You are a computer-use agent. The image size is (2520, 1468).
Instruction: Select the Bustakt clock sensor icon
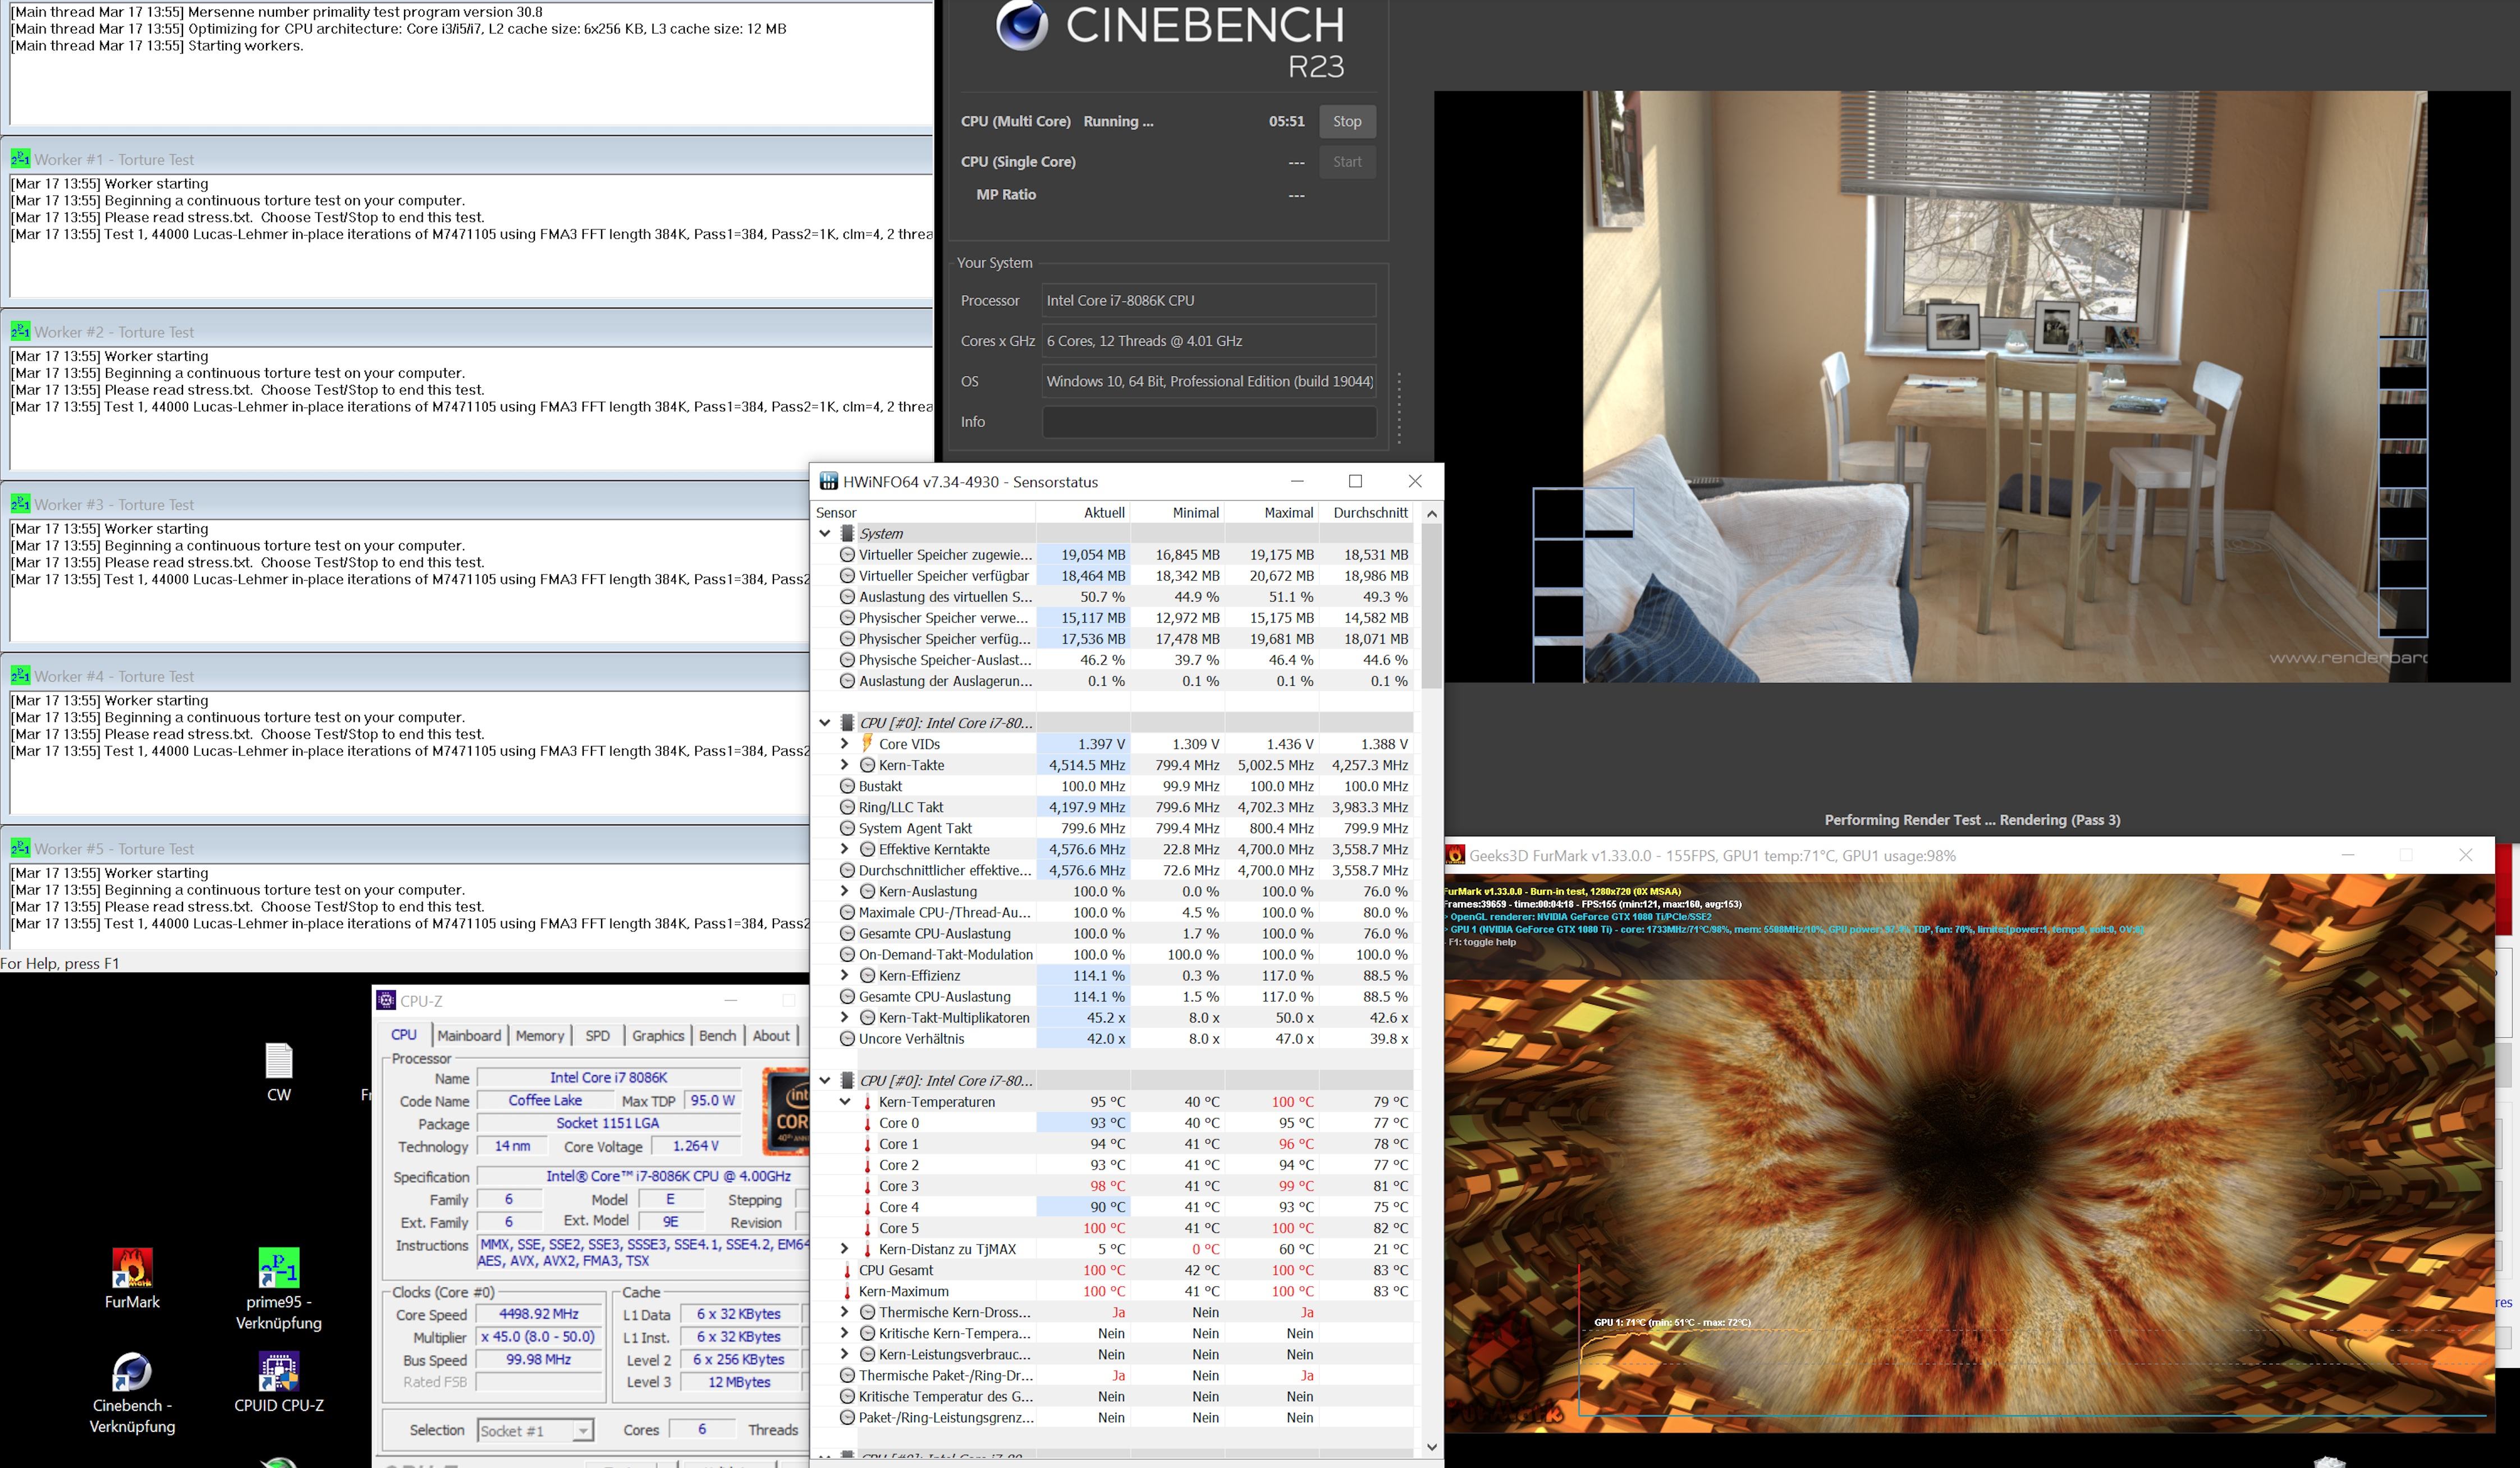[x=847, y=786]
